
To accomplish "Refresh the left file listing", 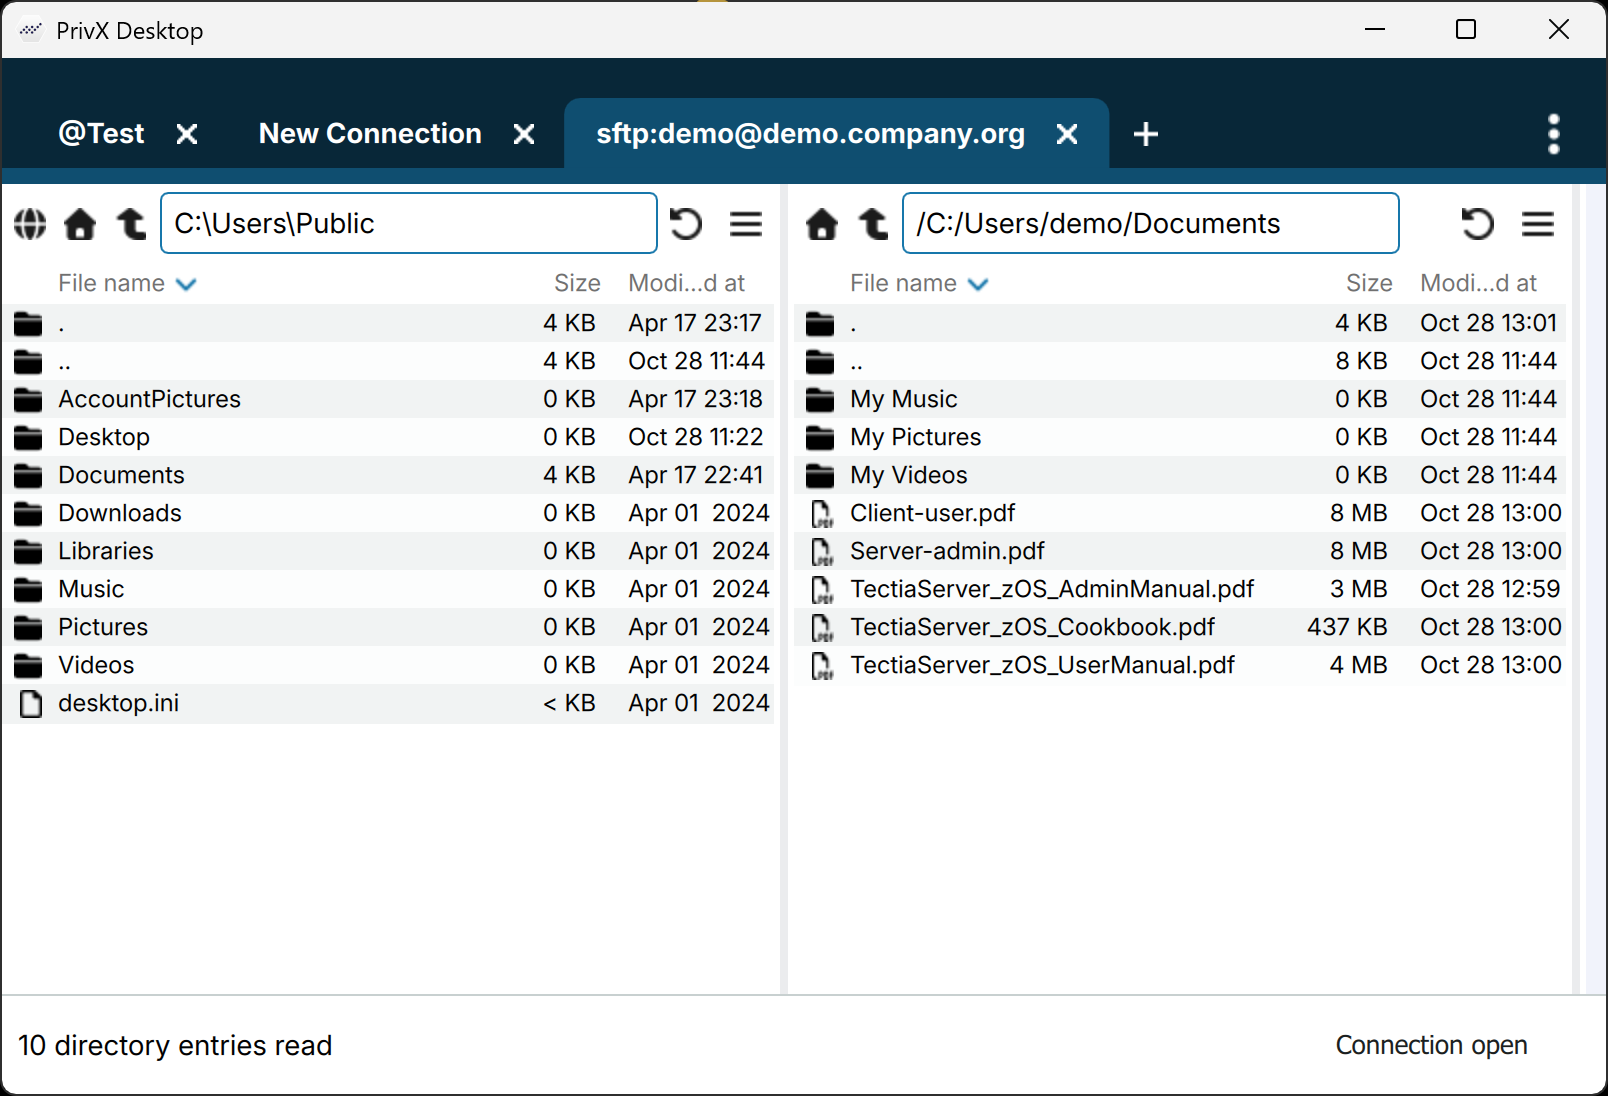I will pos(685,224).
